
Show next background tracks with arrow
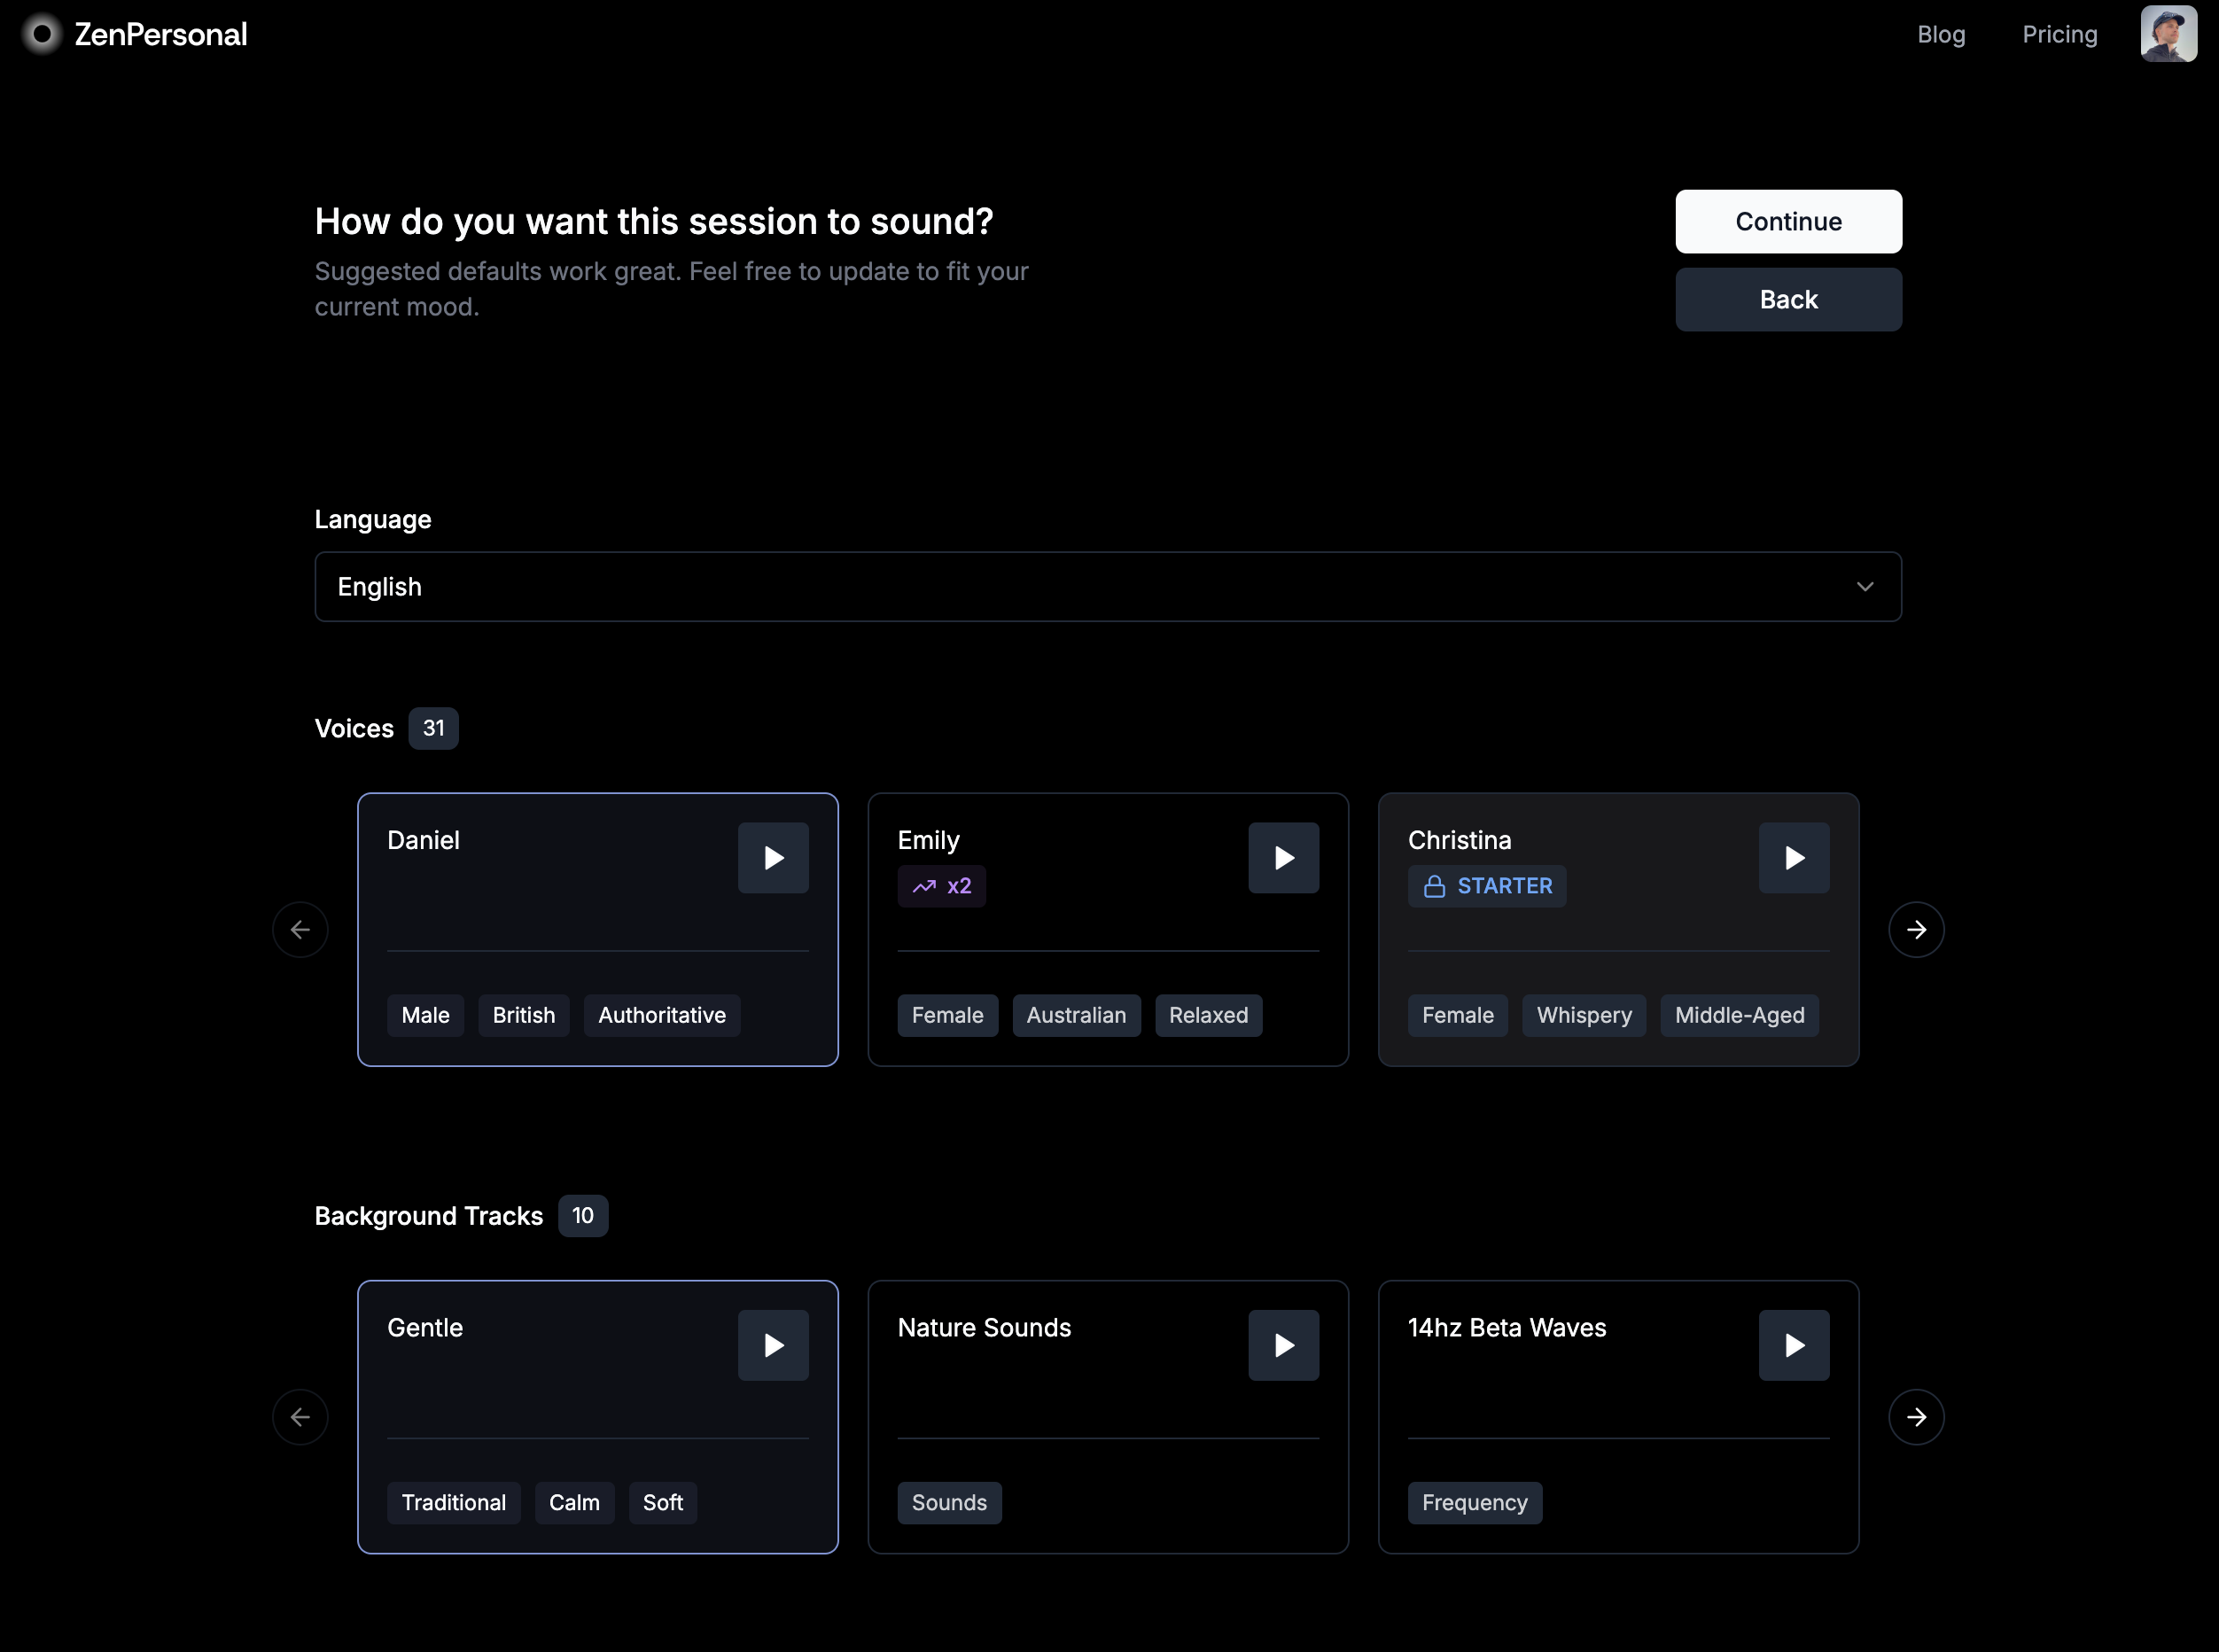coord(1915,1416)
